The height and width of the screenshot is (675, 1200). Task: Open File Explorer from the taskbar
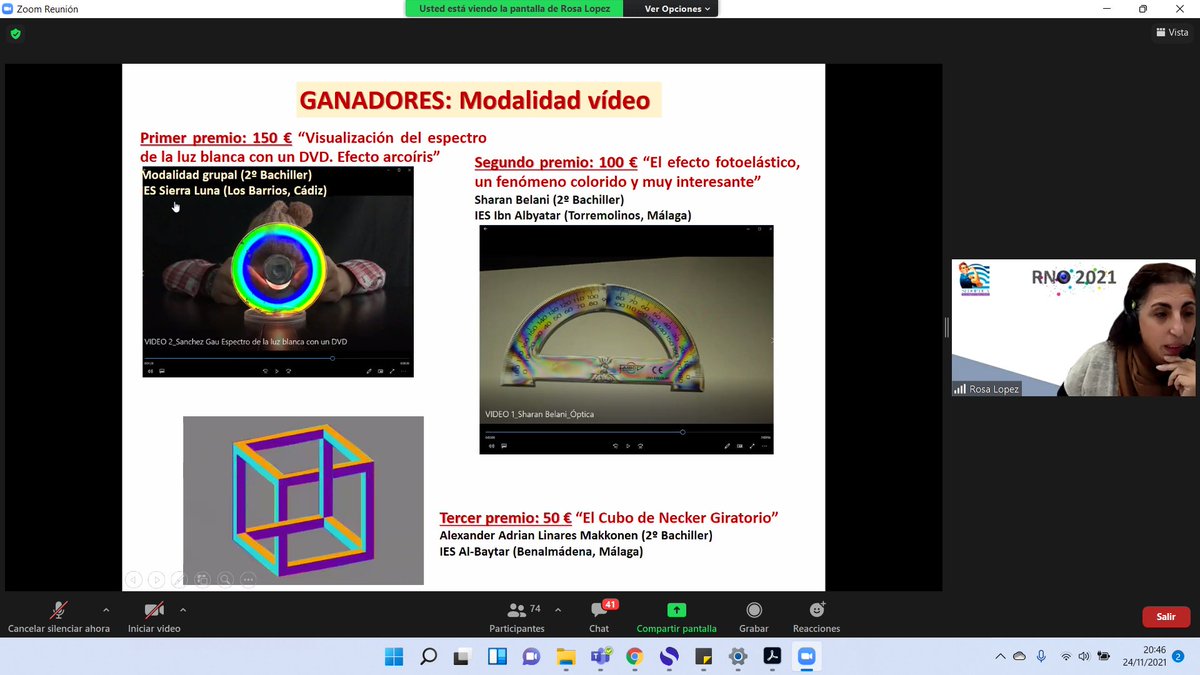[x=566, y=656]
